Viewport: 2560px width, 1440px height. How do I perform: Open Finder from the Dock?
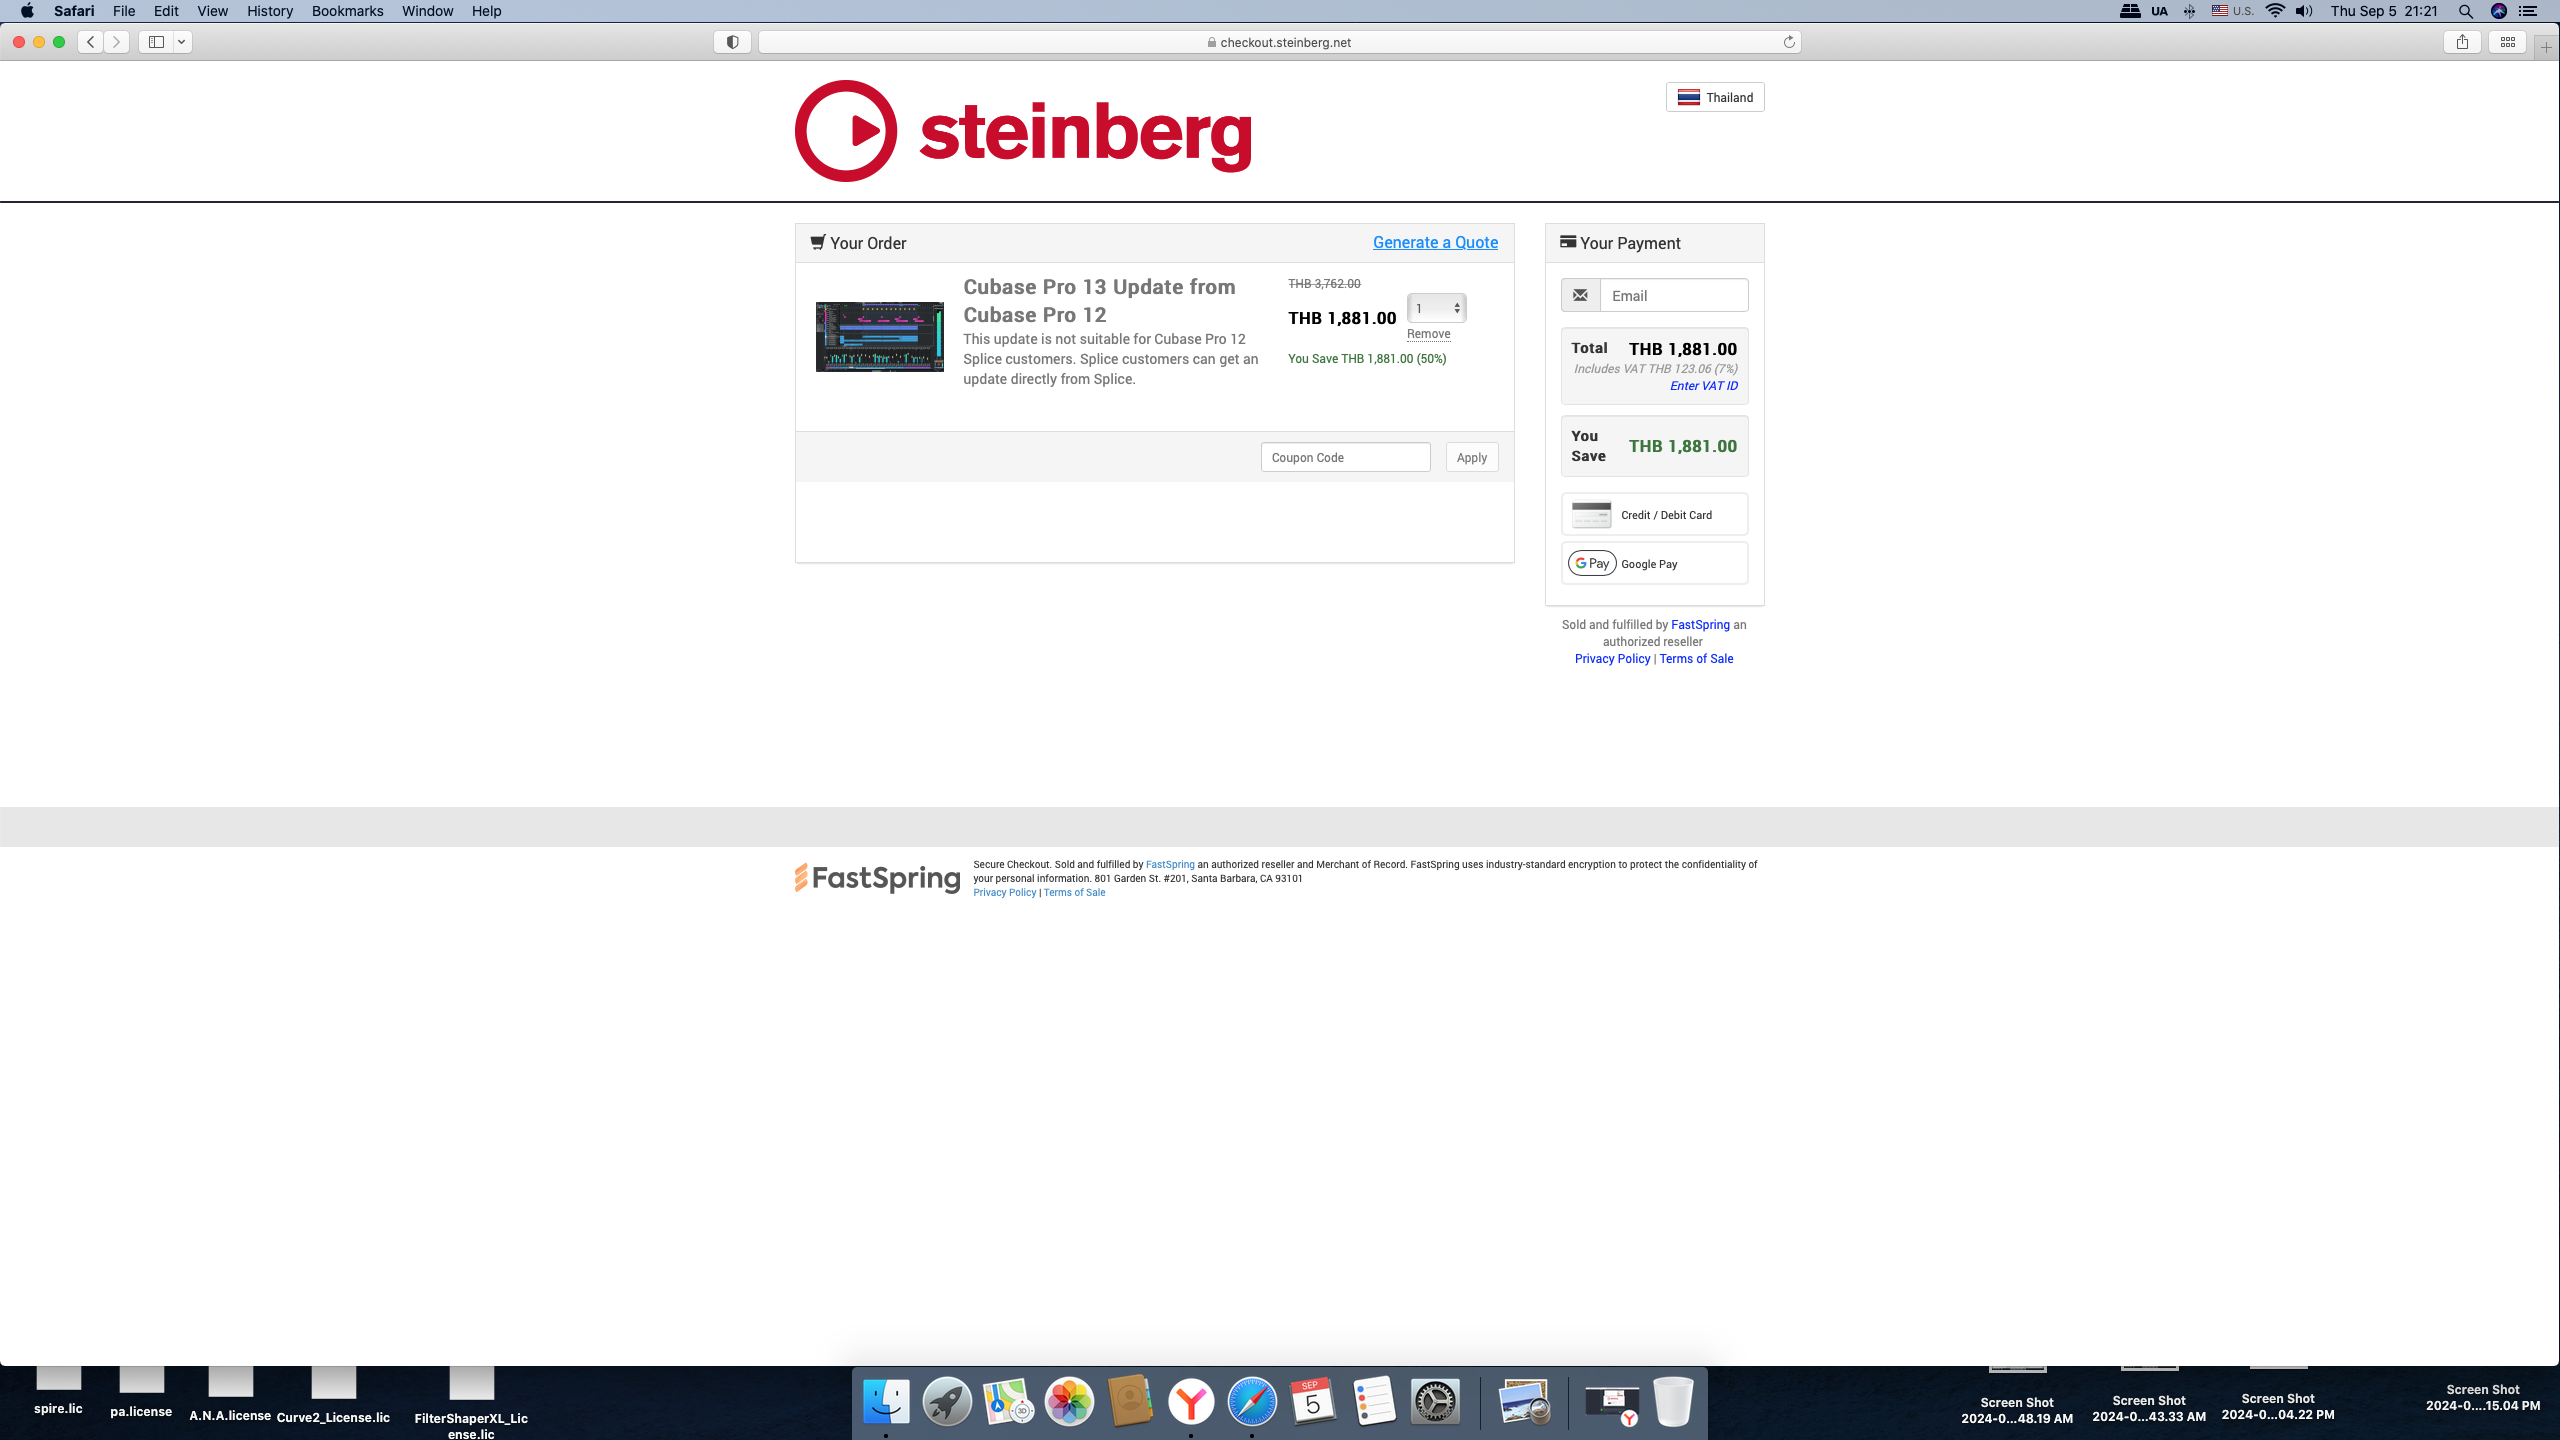point(886,1401)
